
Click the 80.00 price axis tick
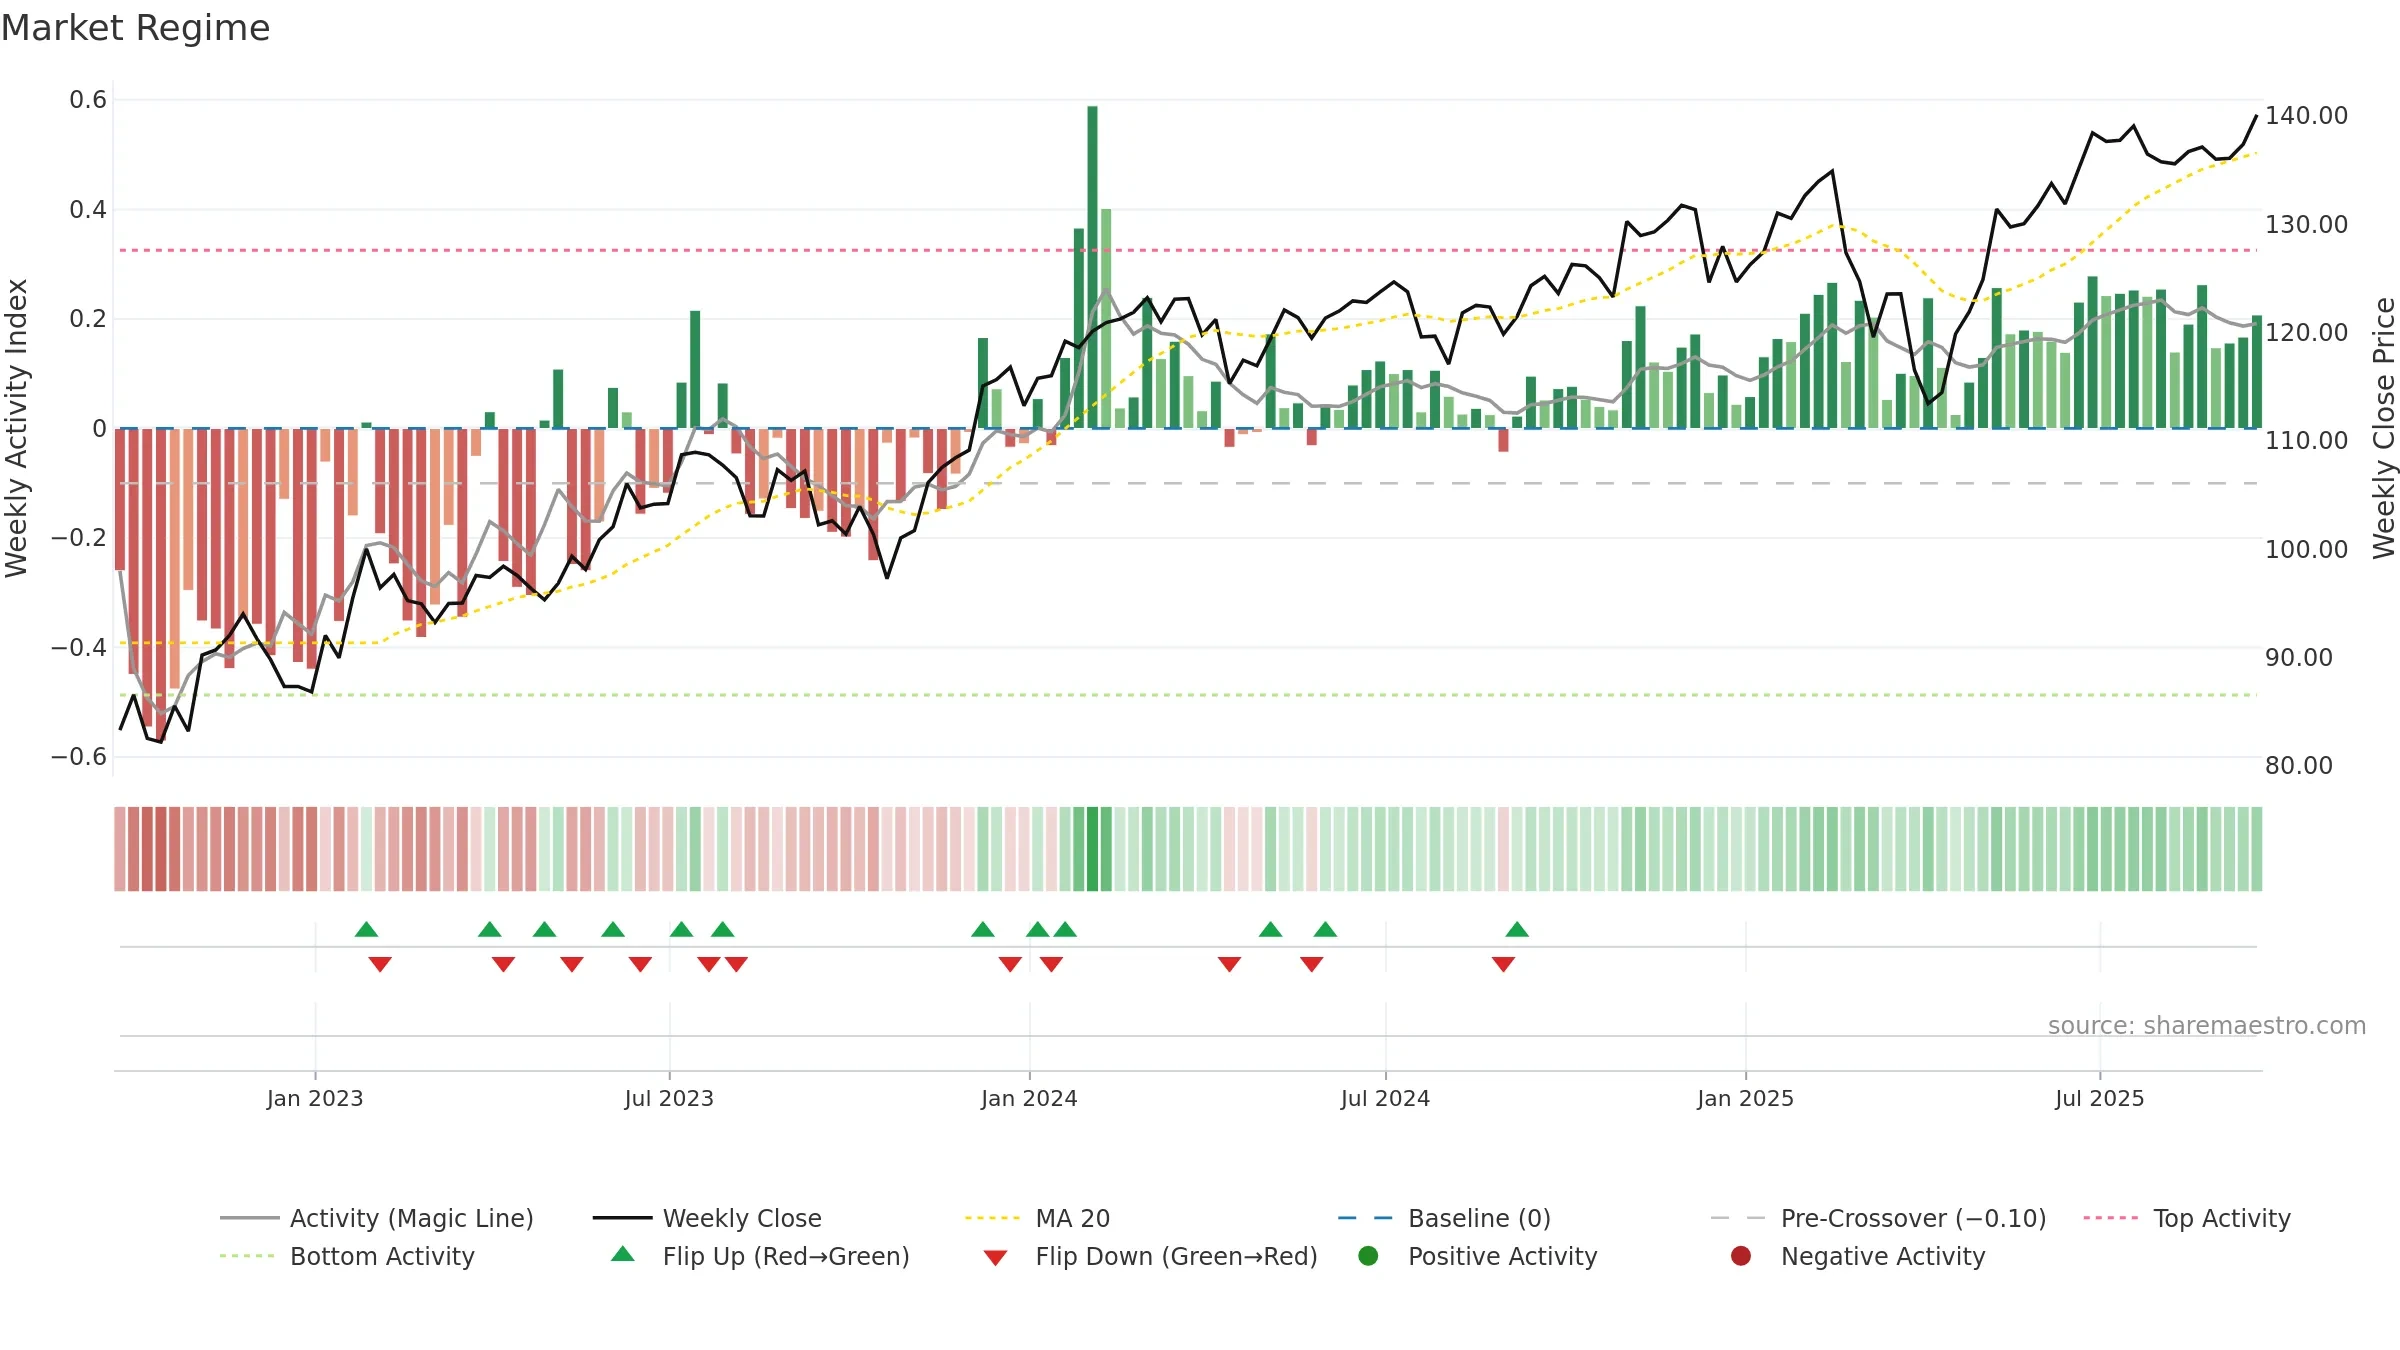click(x=2298, y=765)
